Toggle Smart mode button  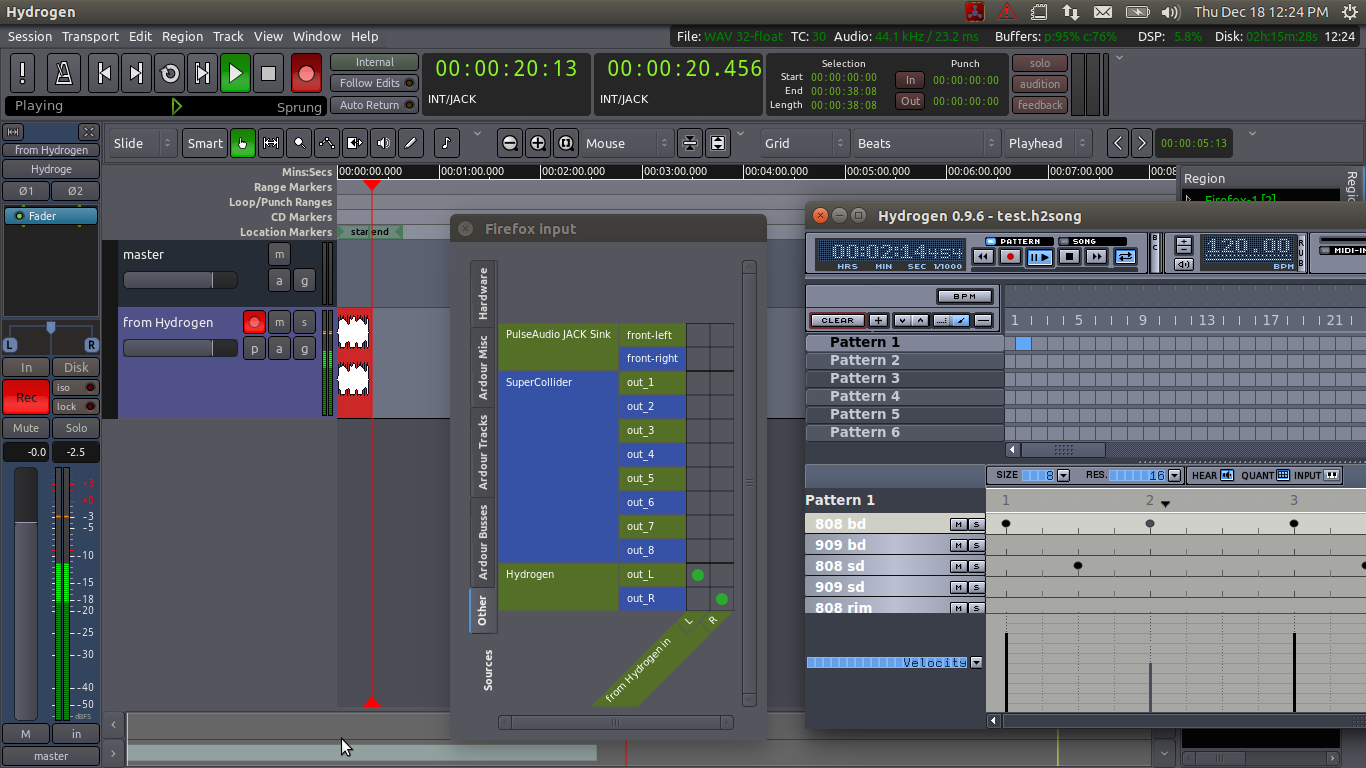coord(205,143)
